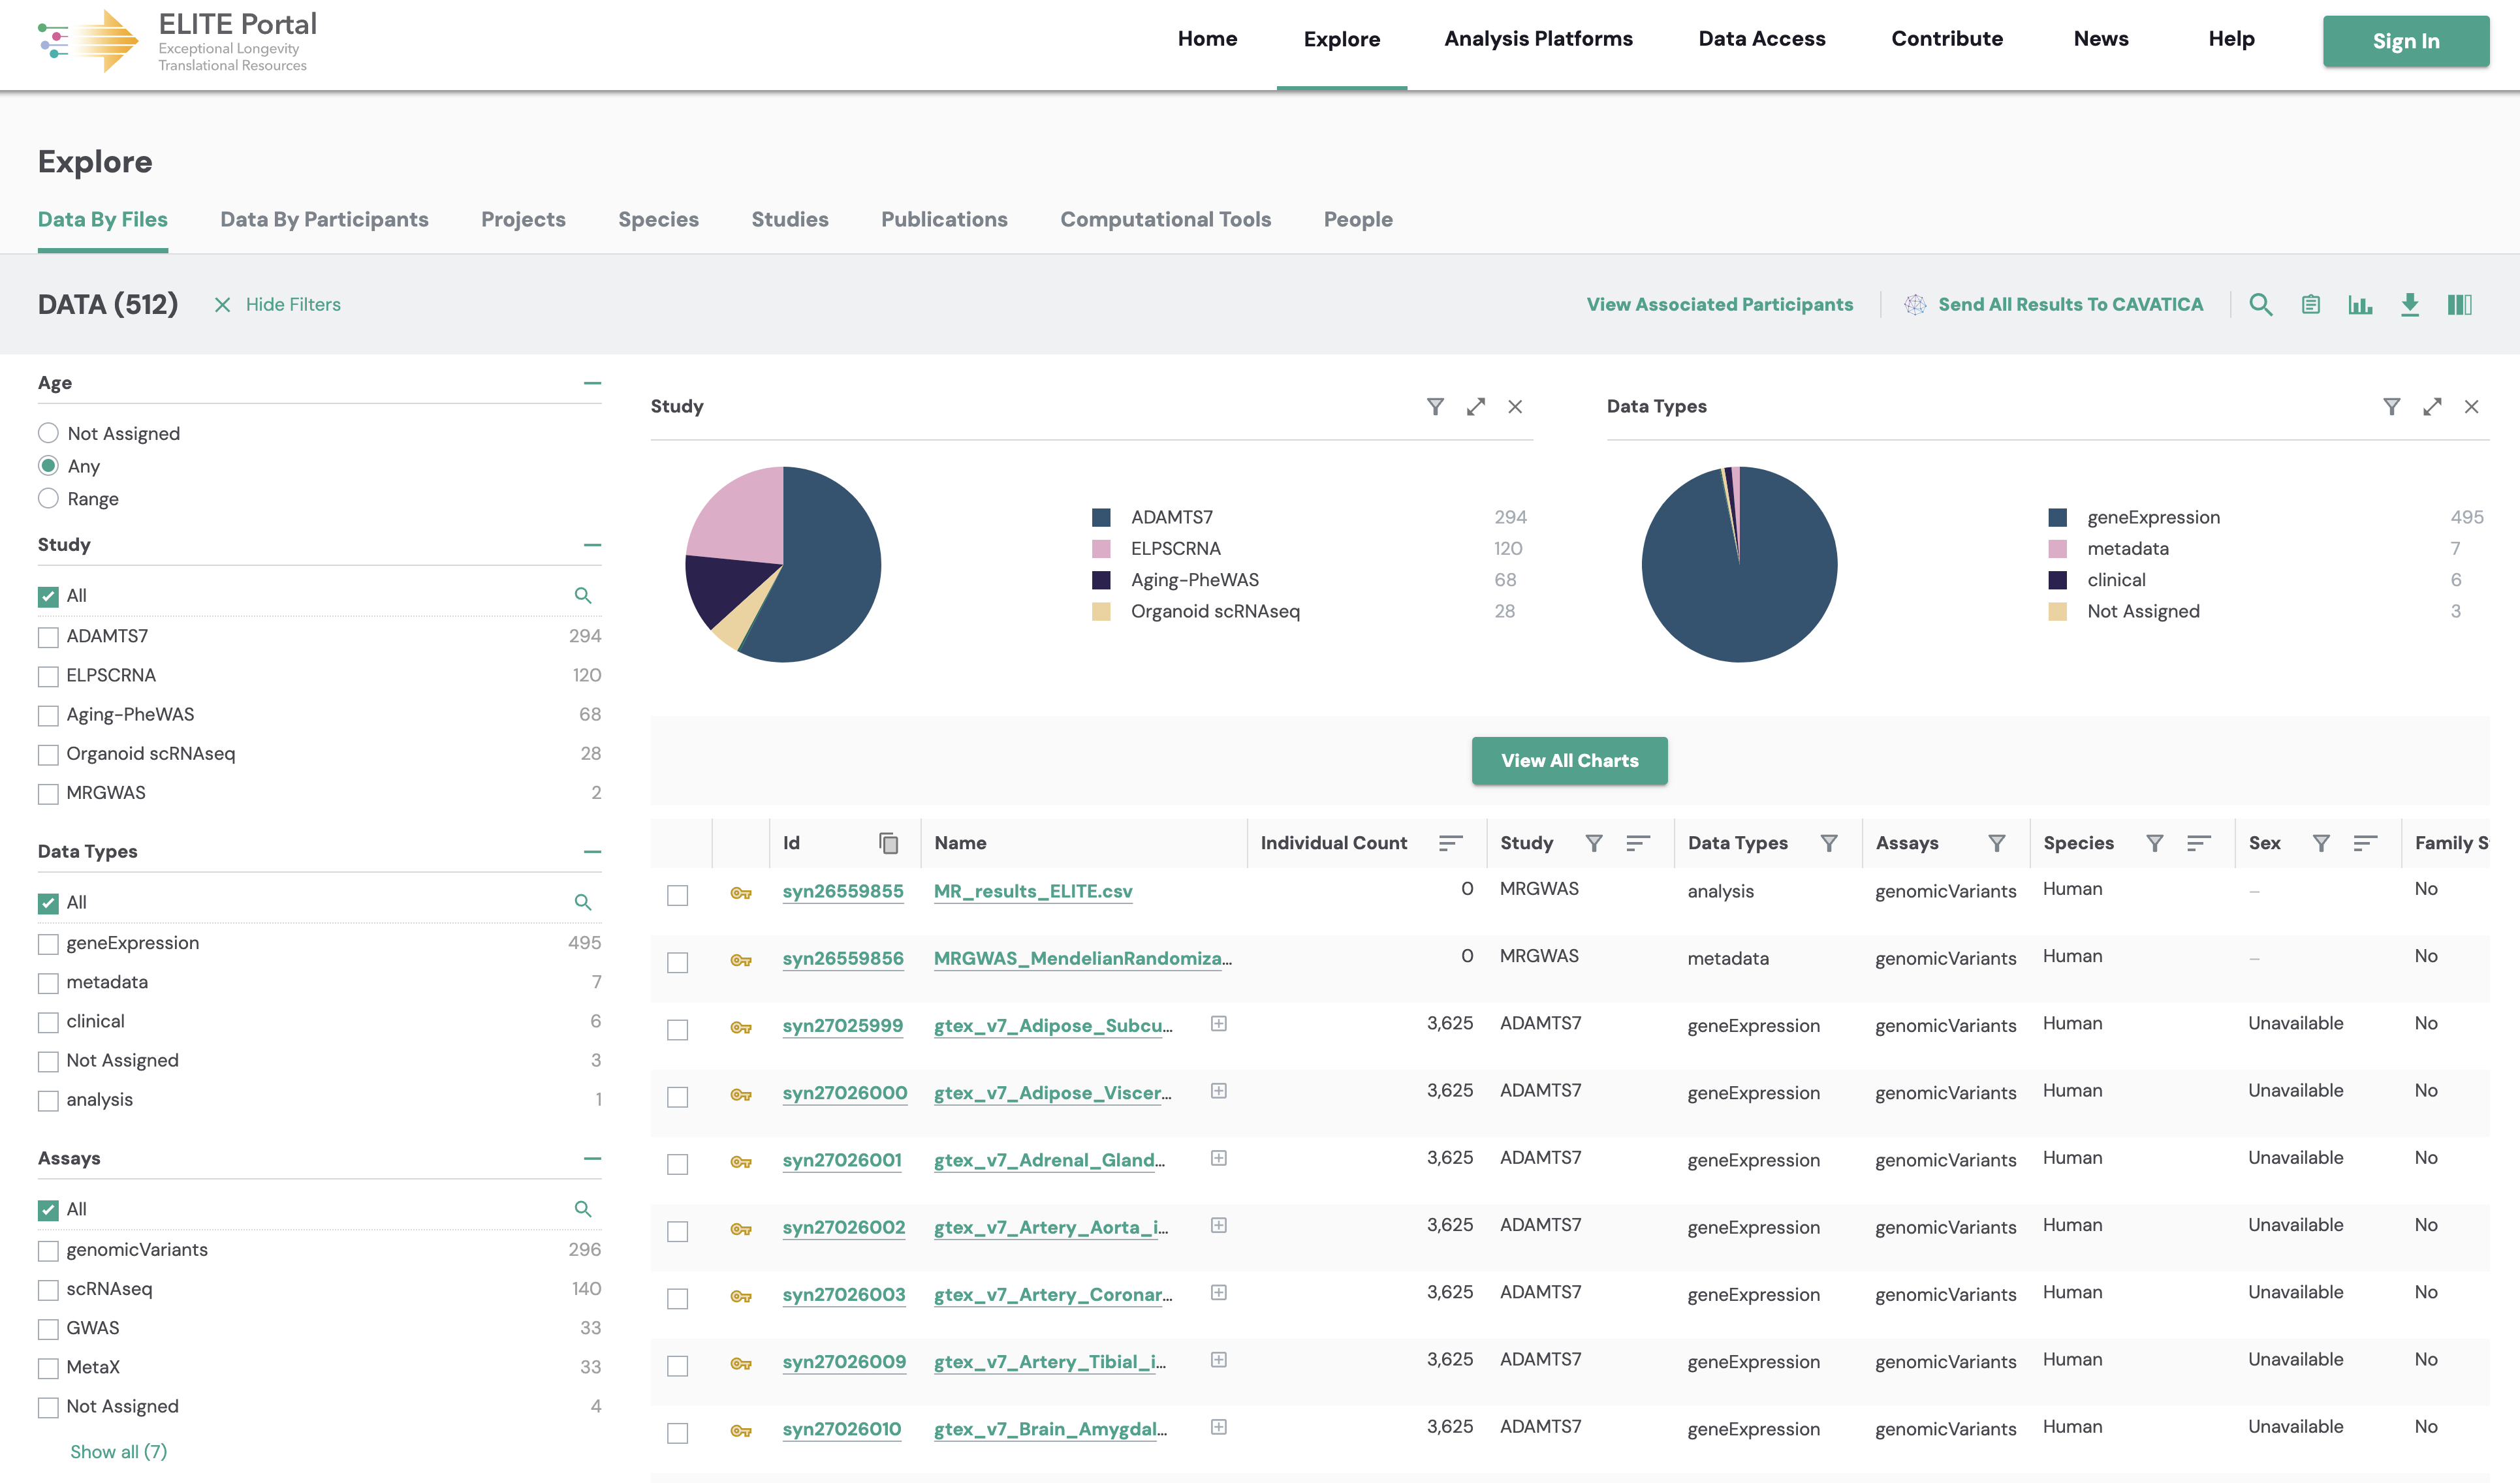Open Data Access in top navigation
Viewport: 2520px width, 1483px height.
pyautogui.click(x=1761, y=38)
